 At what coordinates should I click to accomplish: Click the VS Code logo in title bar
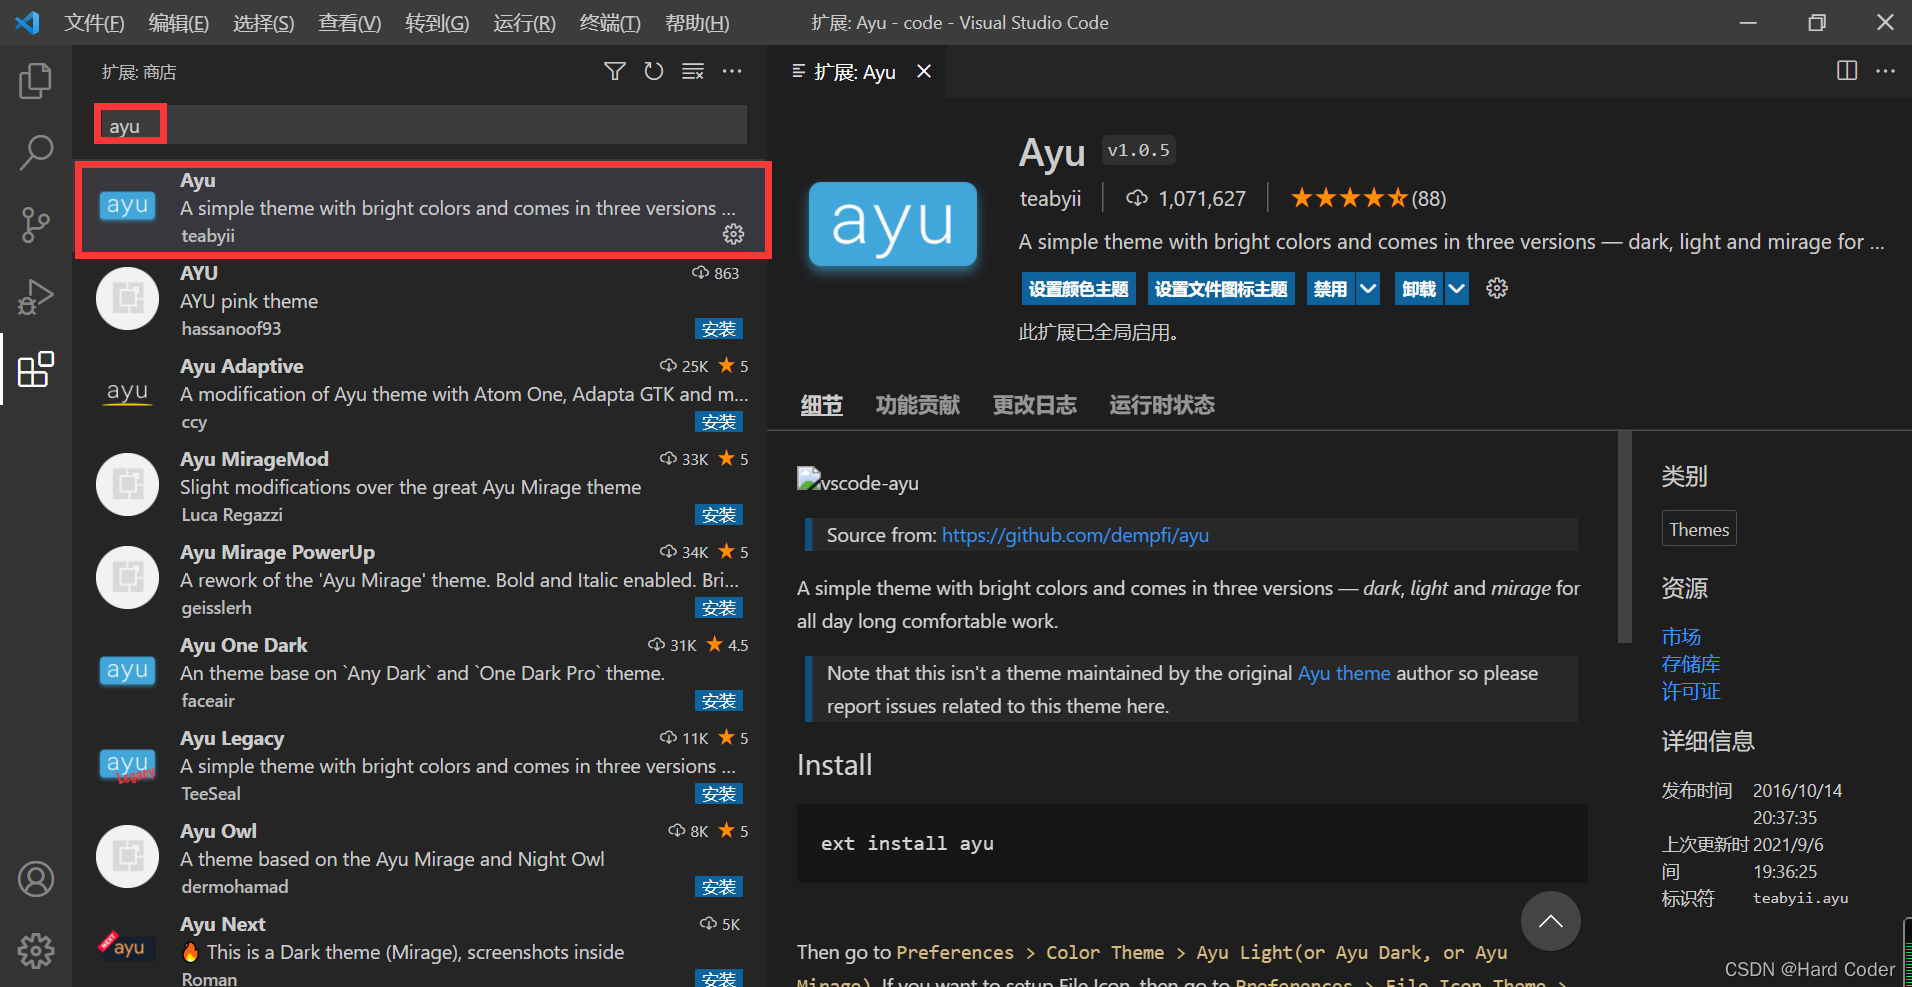tap(28, 22)
